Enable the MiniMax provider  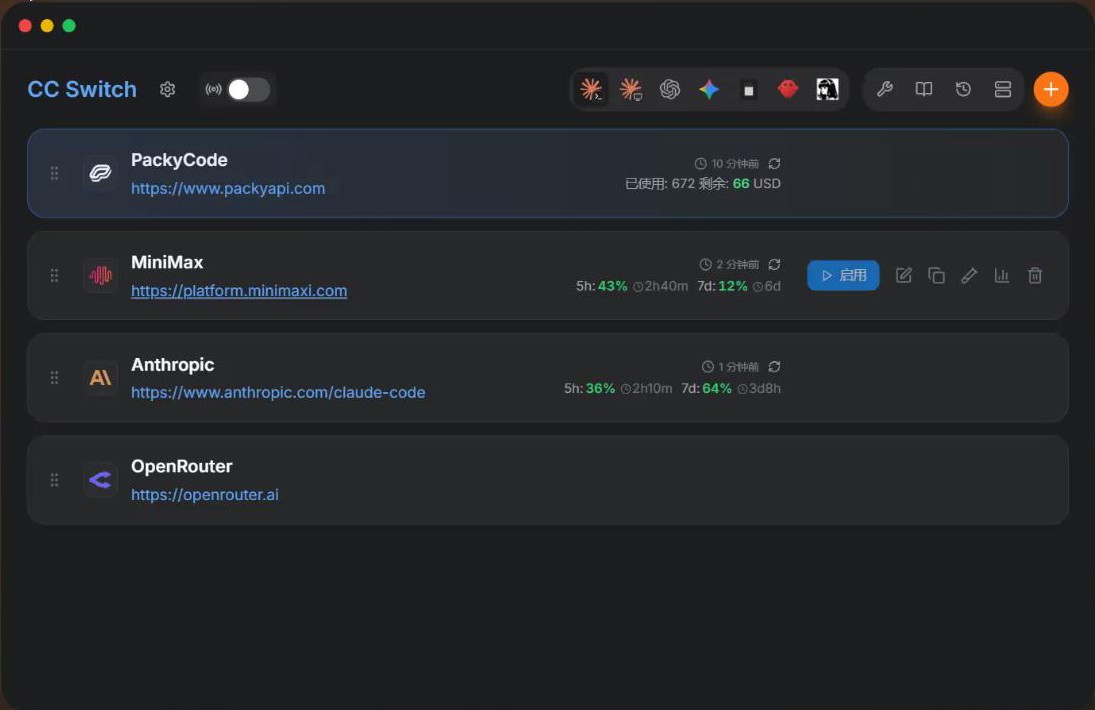pyautogui.click(x=843, y=276)
